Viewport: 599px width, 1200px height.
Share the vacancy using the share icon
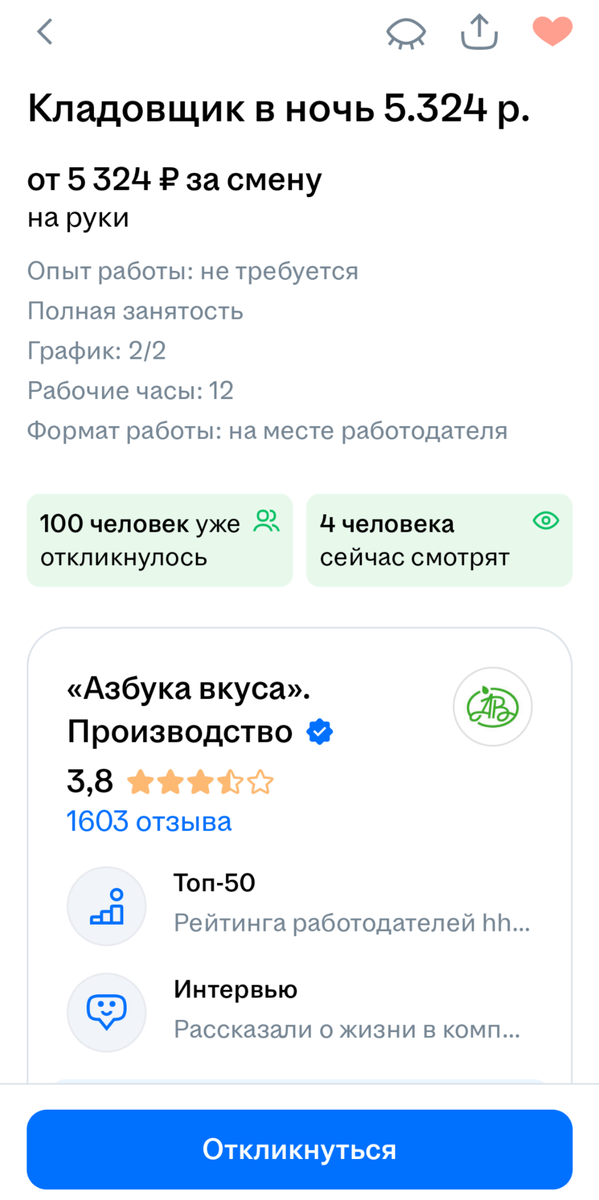[479, 30]
